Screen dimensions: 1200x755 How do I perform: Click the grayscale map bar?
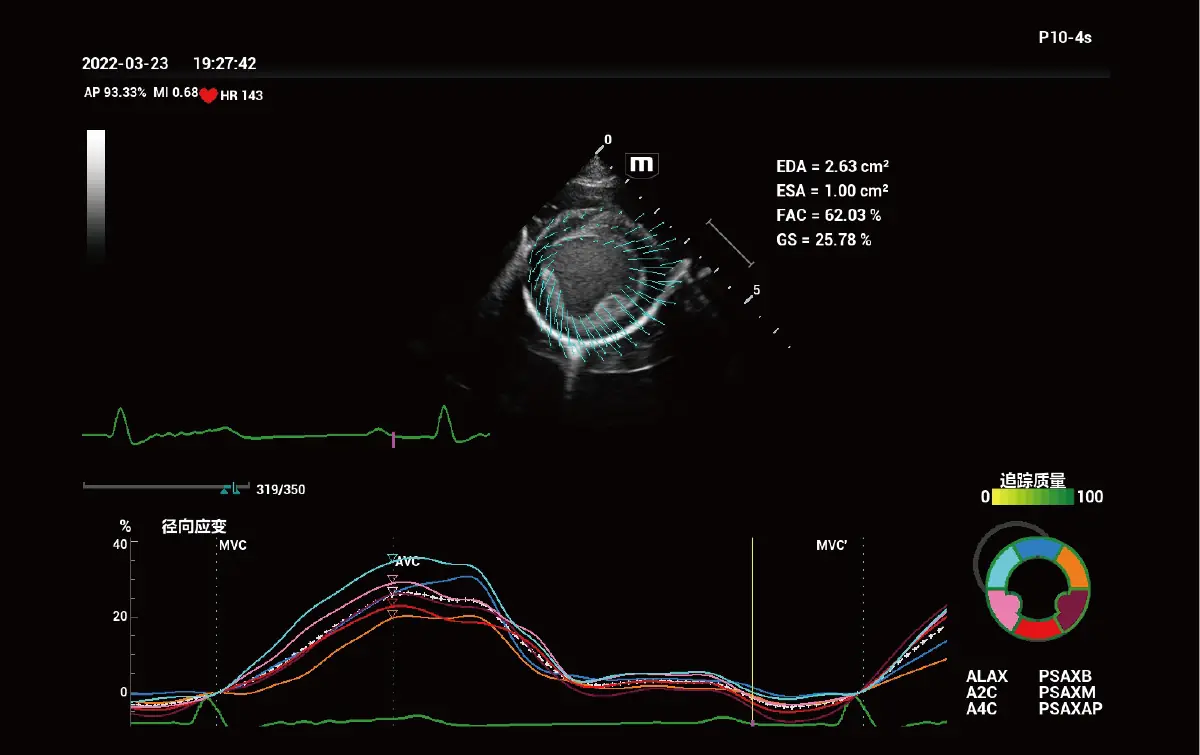pos(96,195)
